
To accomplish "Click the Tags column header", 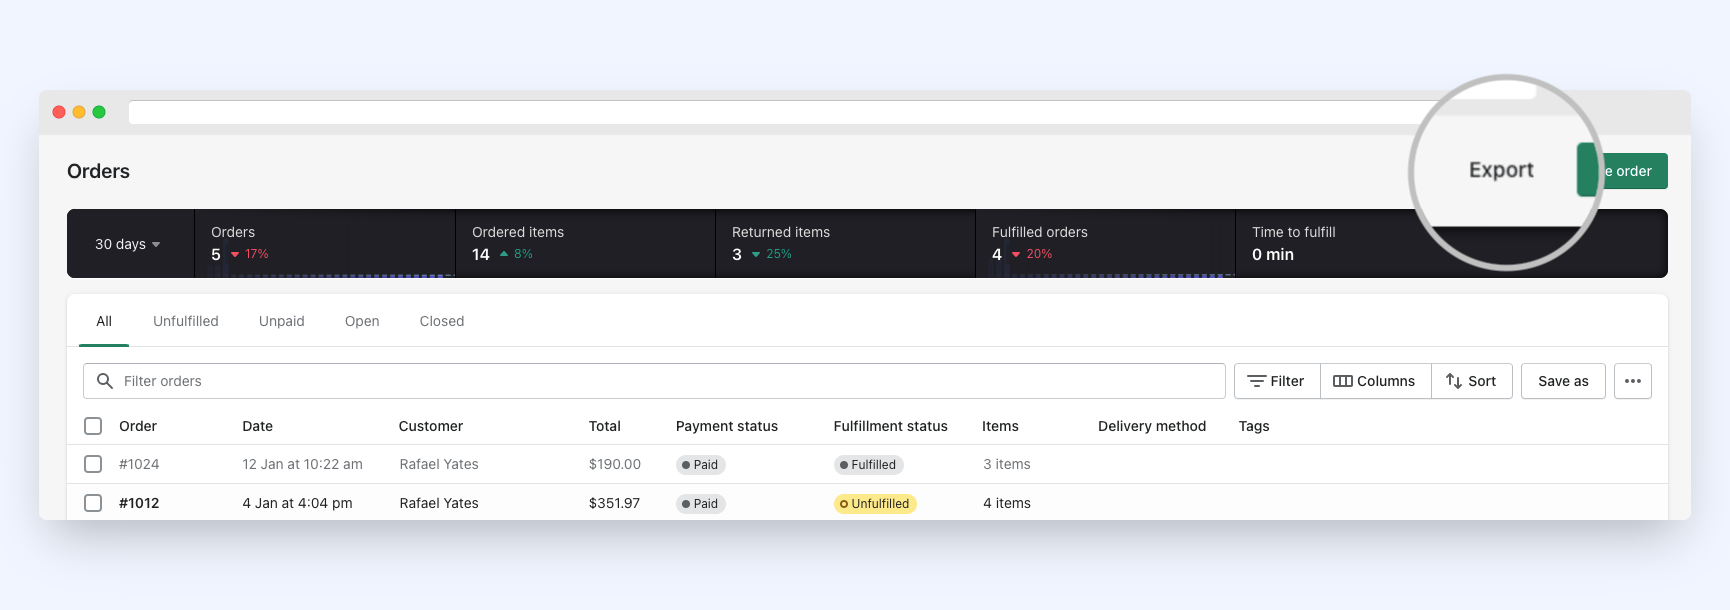I will click(1254, 426).
